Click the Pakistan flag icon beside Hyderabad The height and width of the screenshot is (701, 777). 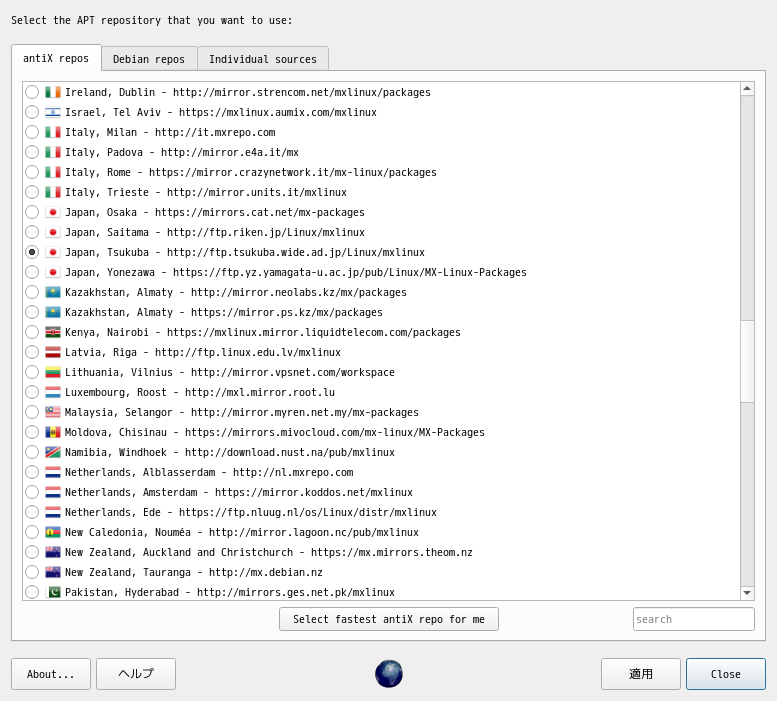(53, 592)
